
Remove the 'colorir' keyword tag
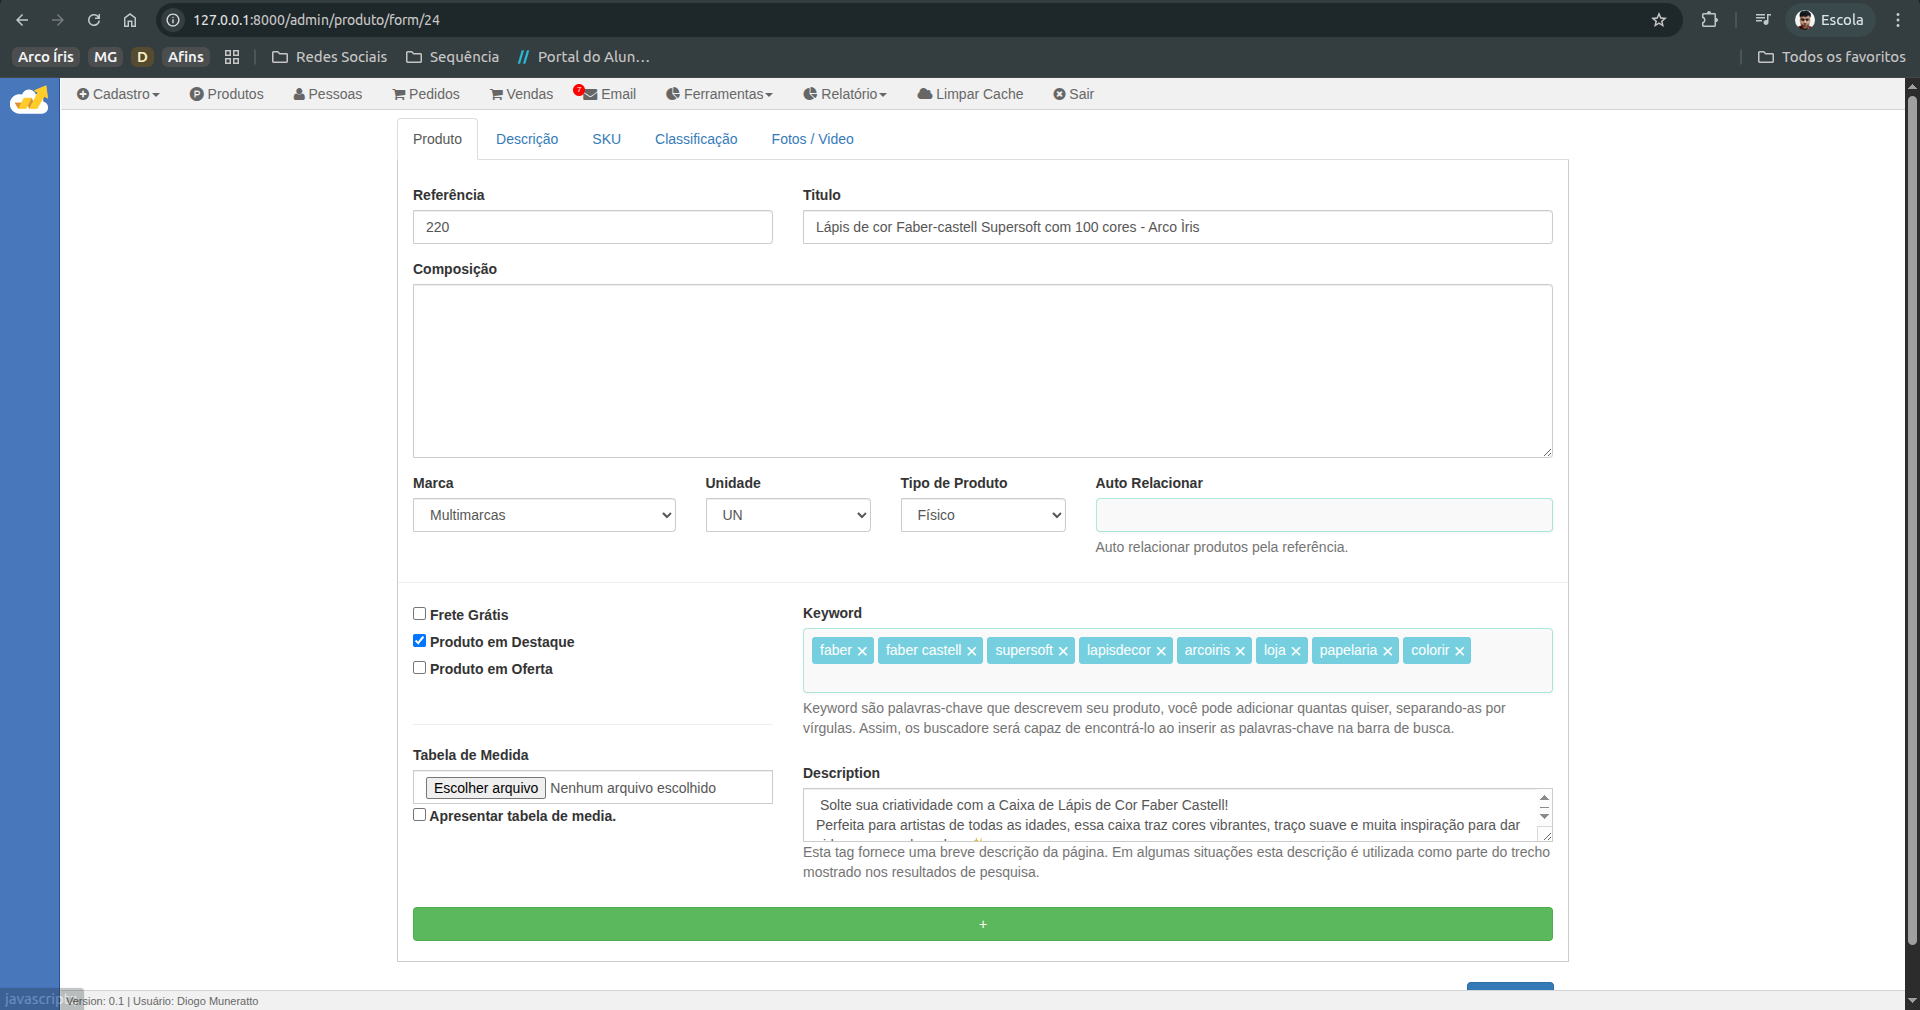pyautogui.click(x=1459, y=651)
